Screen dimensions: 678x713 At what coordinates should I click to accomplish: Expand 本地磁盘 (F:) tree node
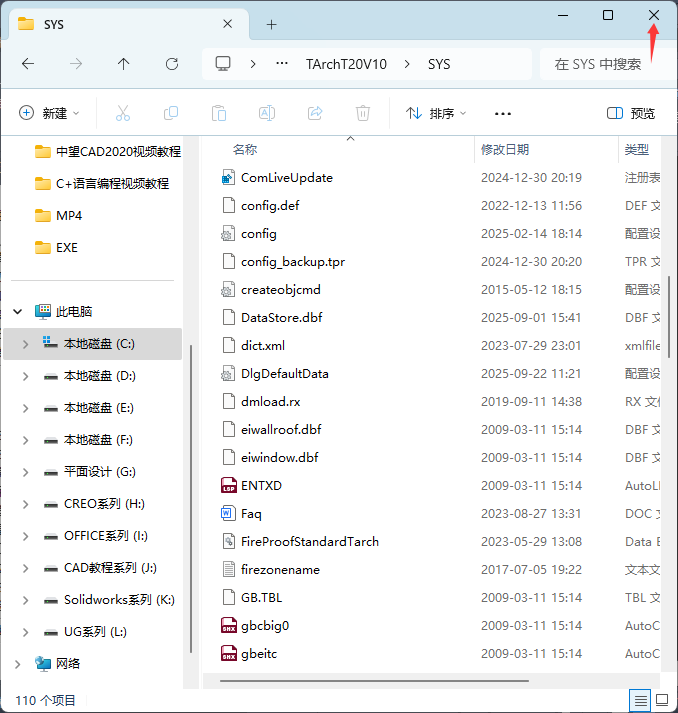(25, 440)
